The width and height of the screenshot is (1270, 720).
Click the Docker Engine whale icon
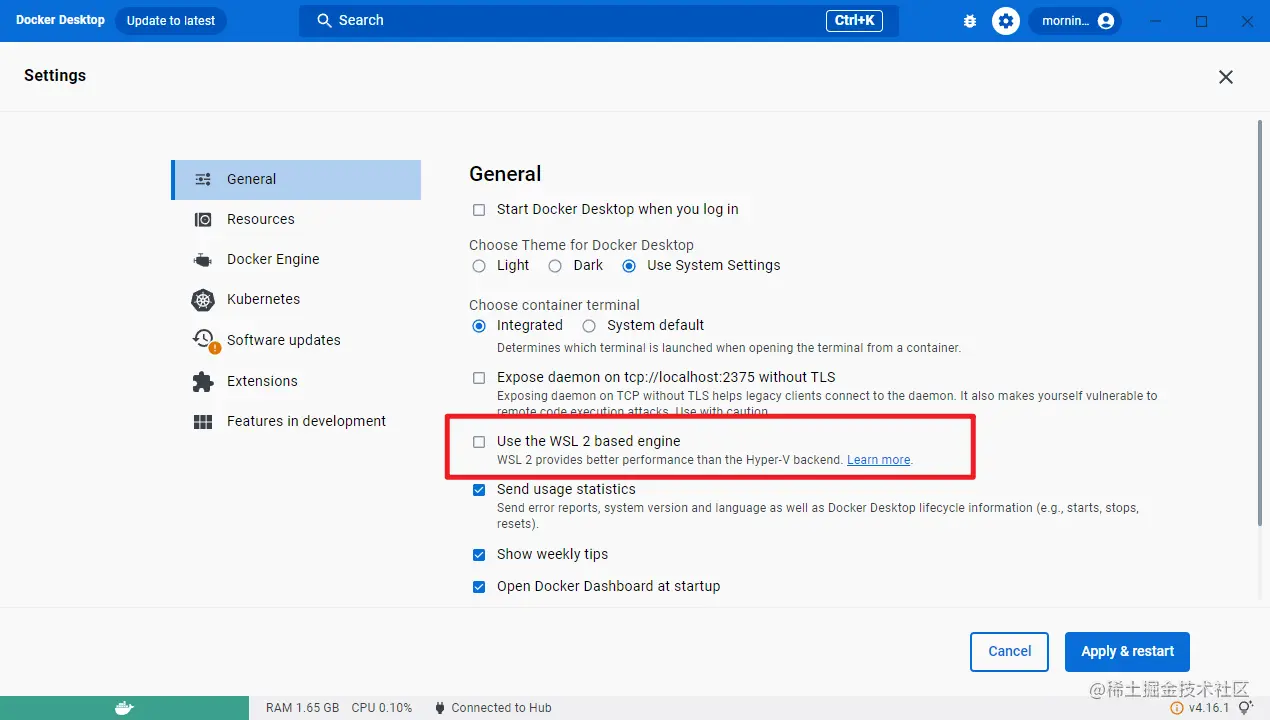(203, 259)
